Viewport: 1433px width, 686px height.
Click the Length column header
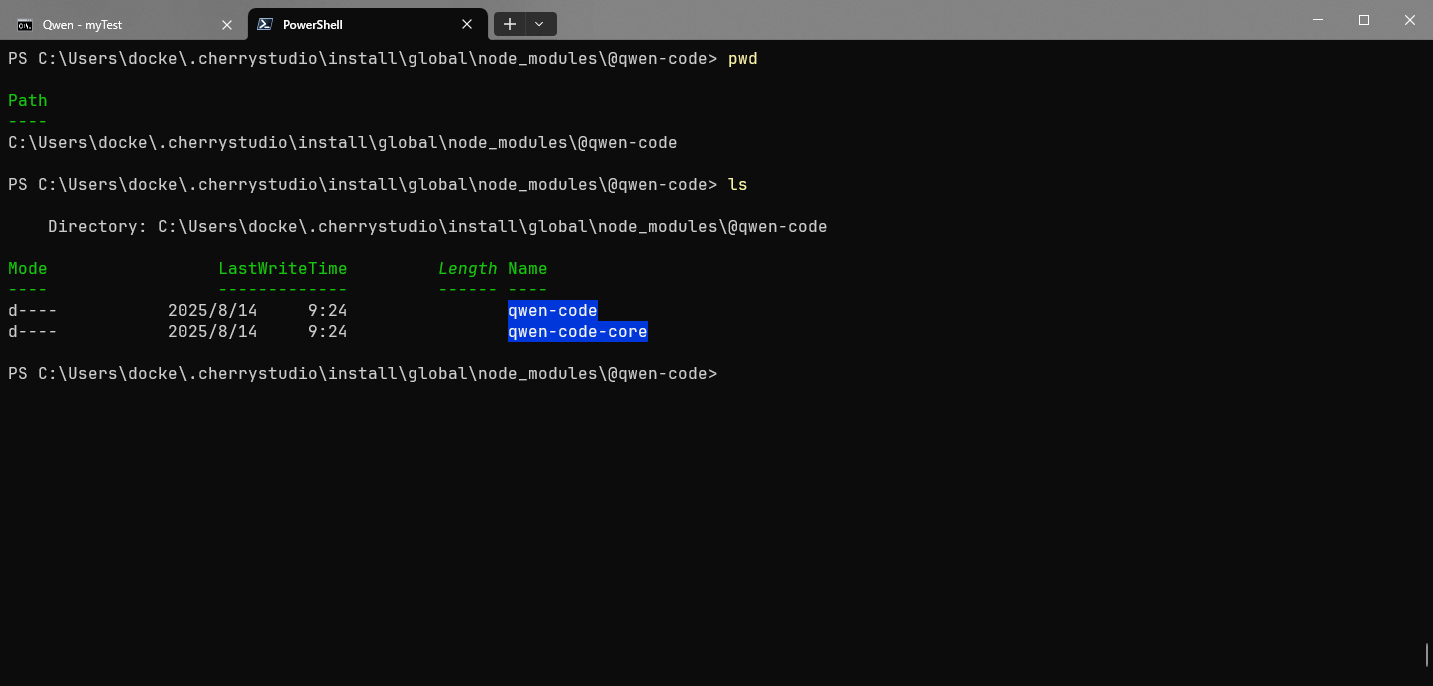click(468, 268)
